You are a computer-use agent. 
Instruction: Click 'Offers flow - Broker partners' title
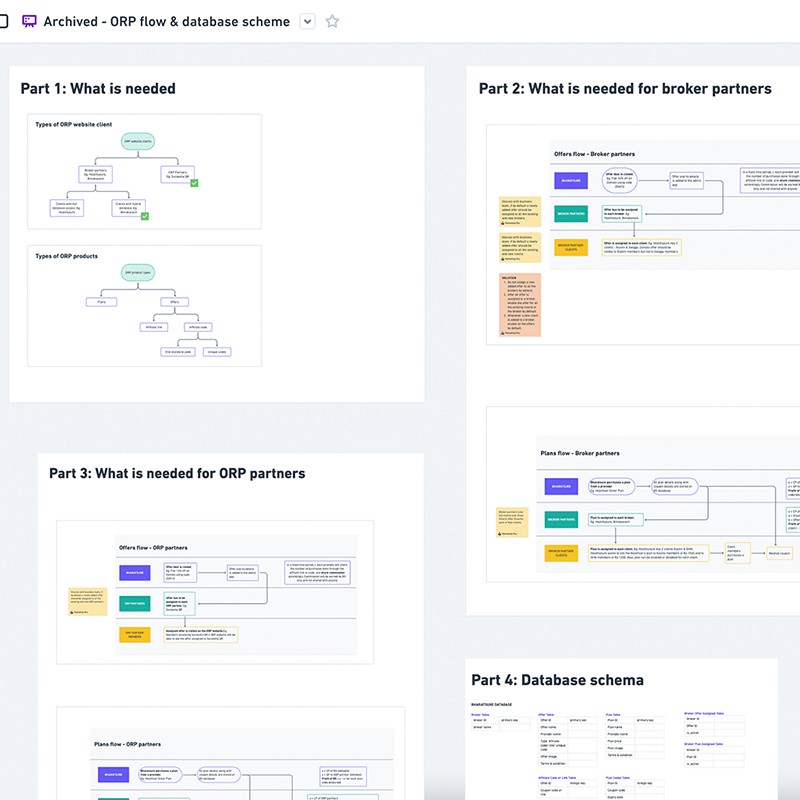(x=594, y=154)
